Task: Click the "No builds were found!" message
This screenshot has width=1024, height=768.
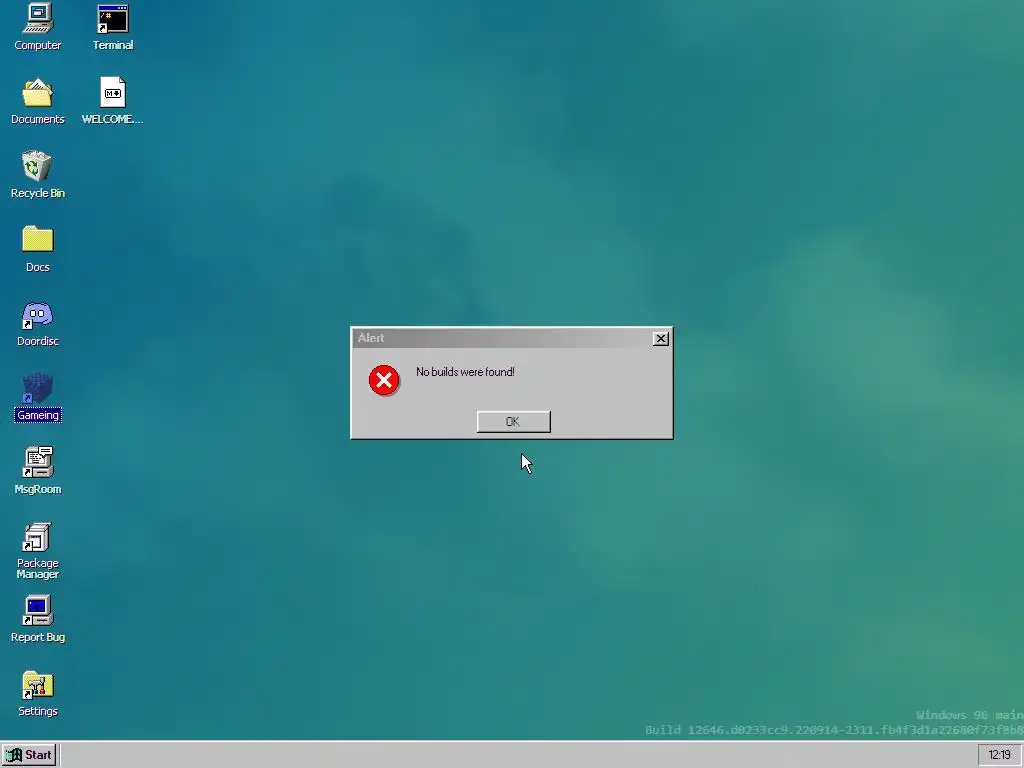Action: (465, 372)
